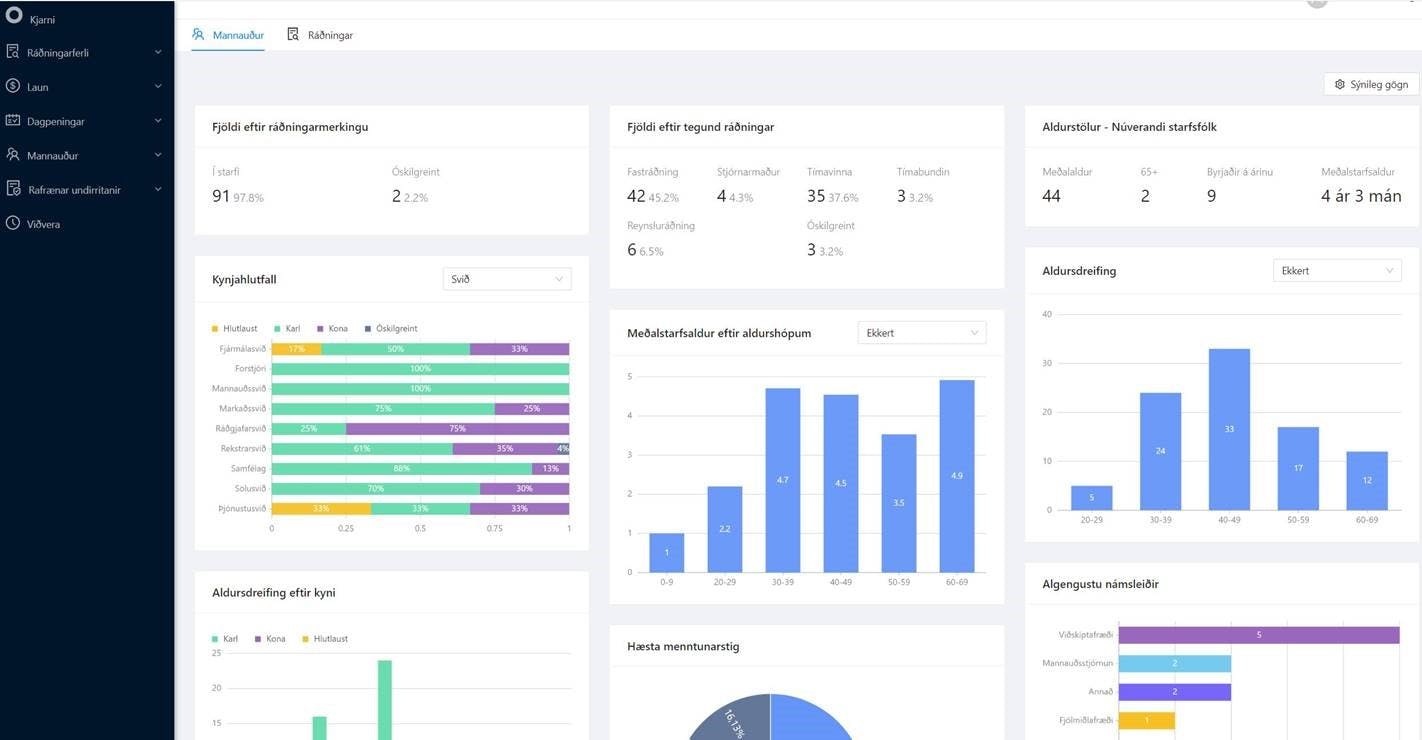The image size is (1422, 740).
Task: Click the 40-49 bar in Aldursdreifing
Action: pos(1229,429)
